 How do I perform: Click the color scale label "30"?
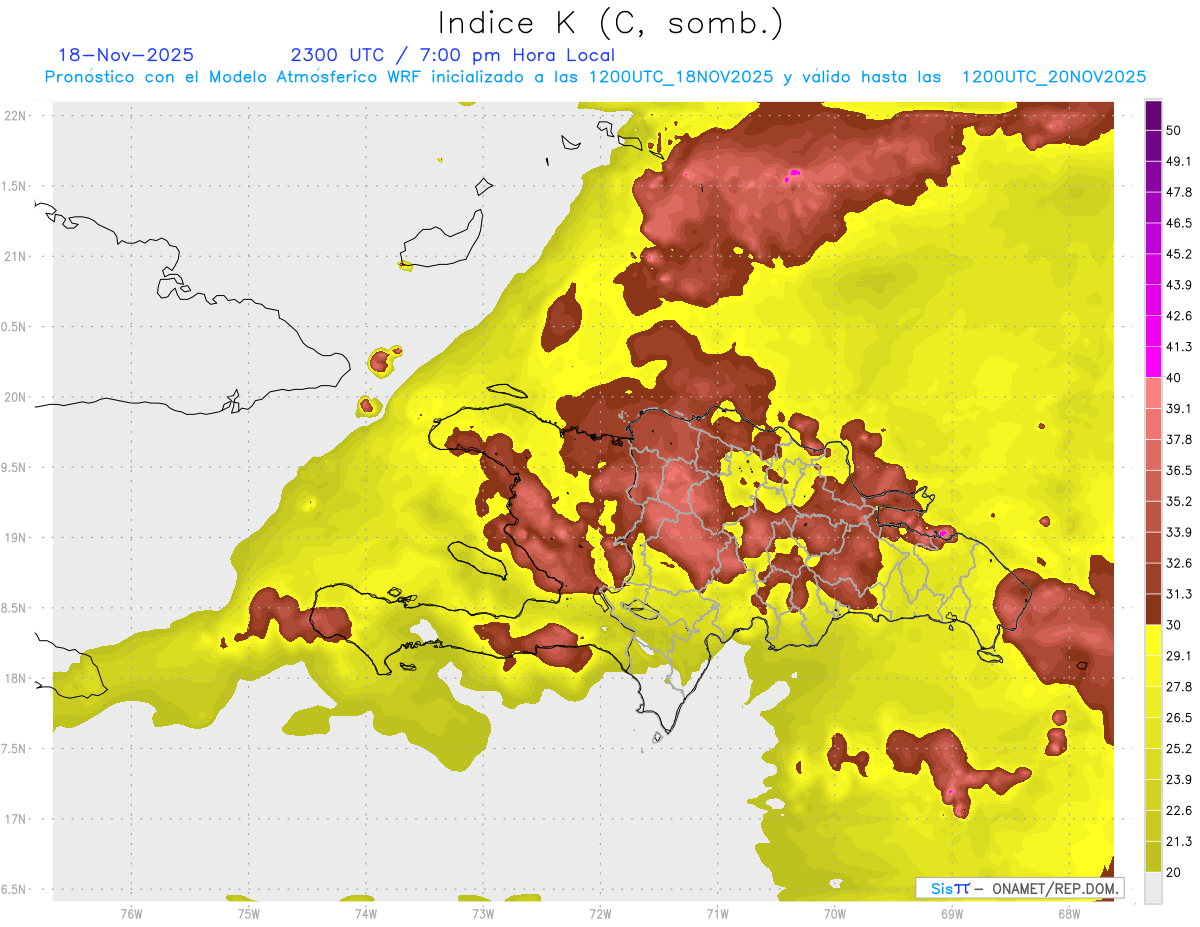point(1174,625)
